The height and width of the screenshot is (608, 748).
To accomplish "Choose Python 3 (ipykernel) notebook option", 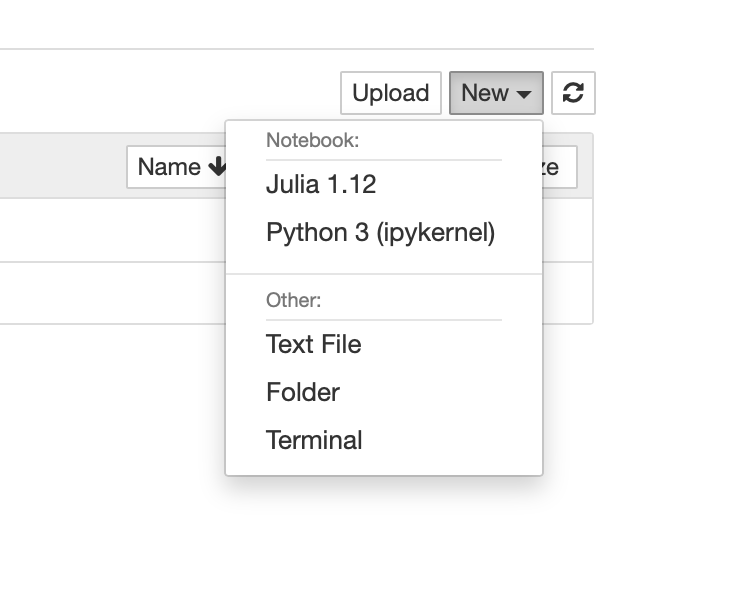I will (380, 233).
